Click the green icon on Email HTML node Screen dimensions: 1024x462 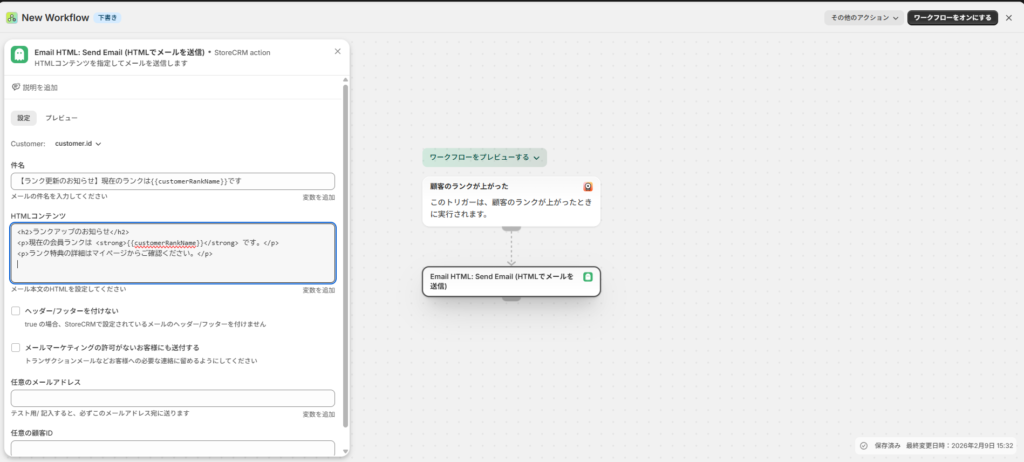588,276
